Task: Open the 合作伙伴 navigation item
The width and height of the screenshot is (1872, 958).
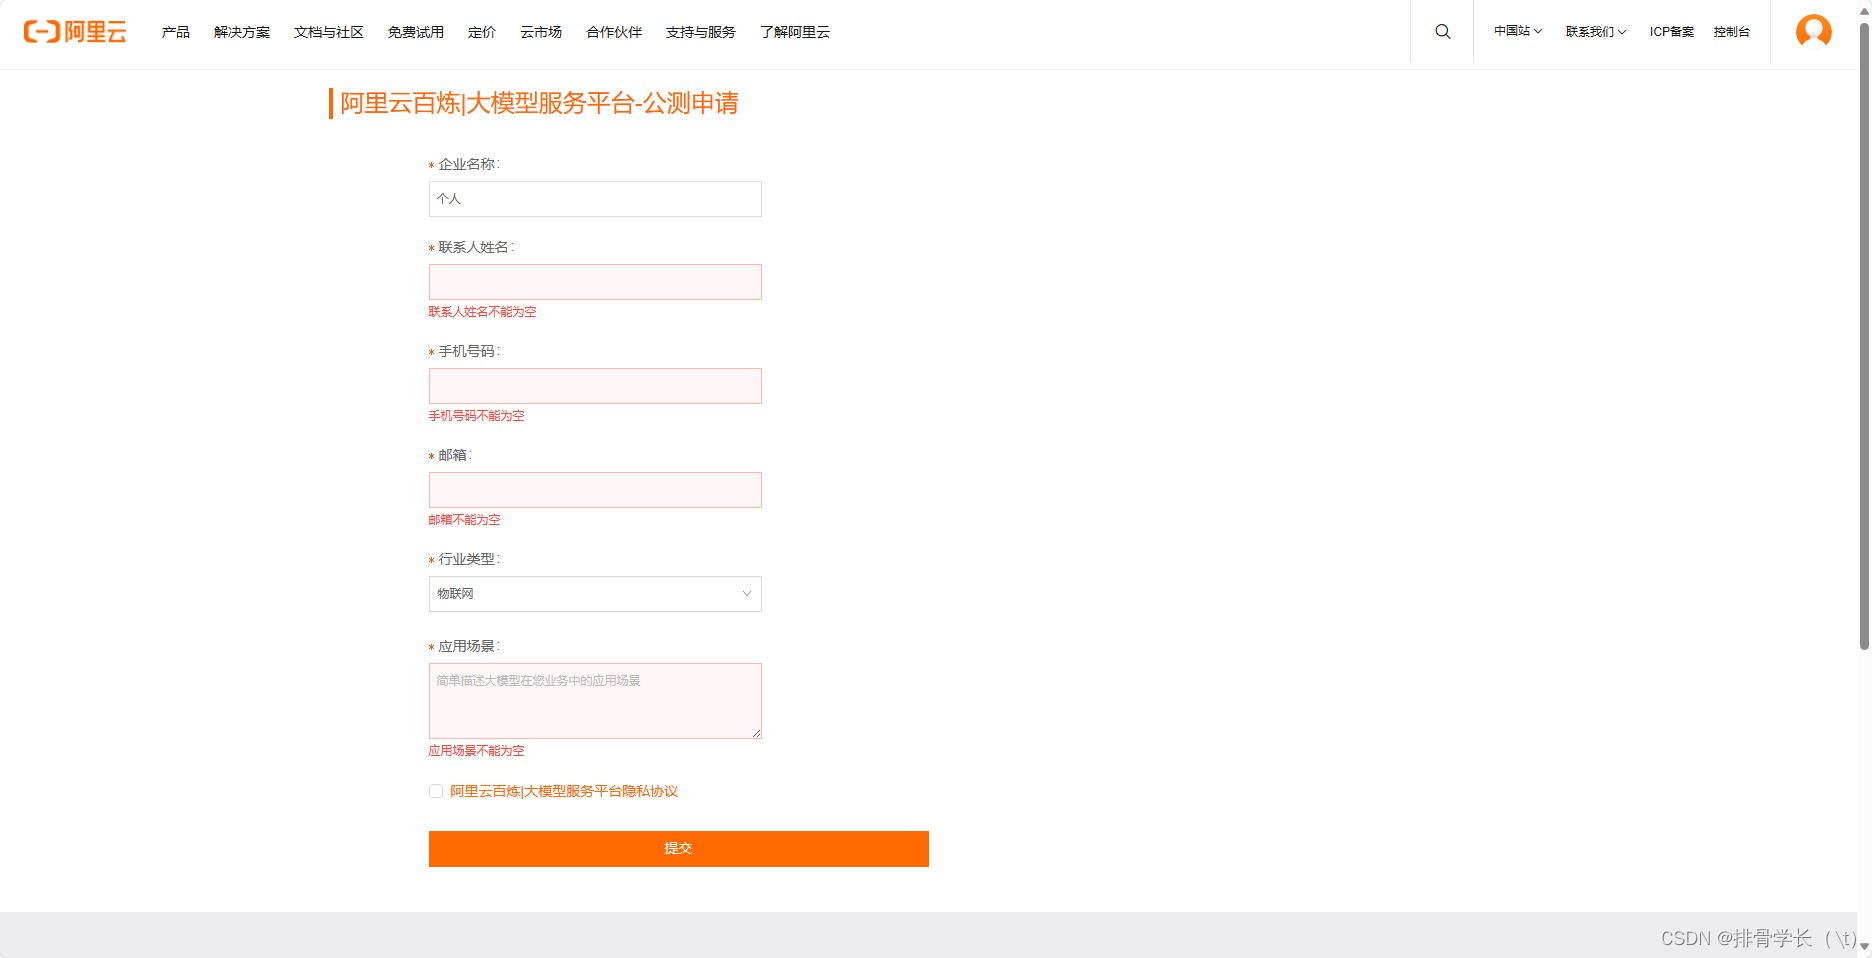Action: 614,32
